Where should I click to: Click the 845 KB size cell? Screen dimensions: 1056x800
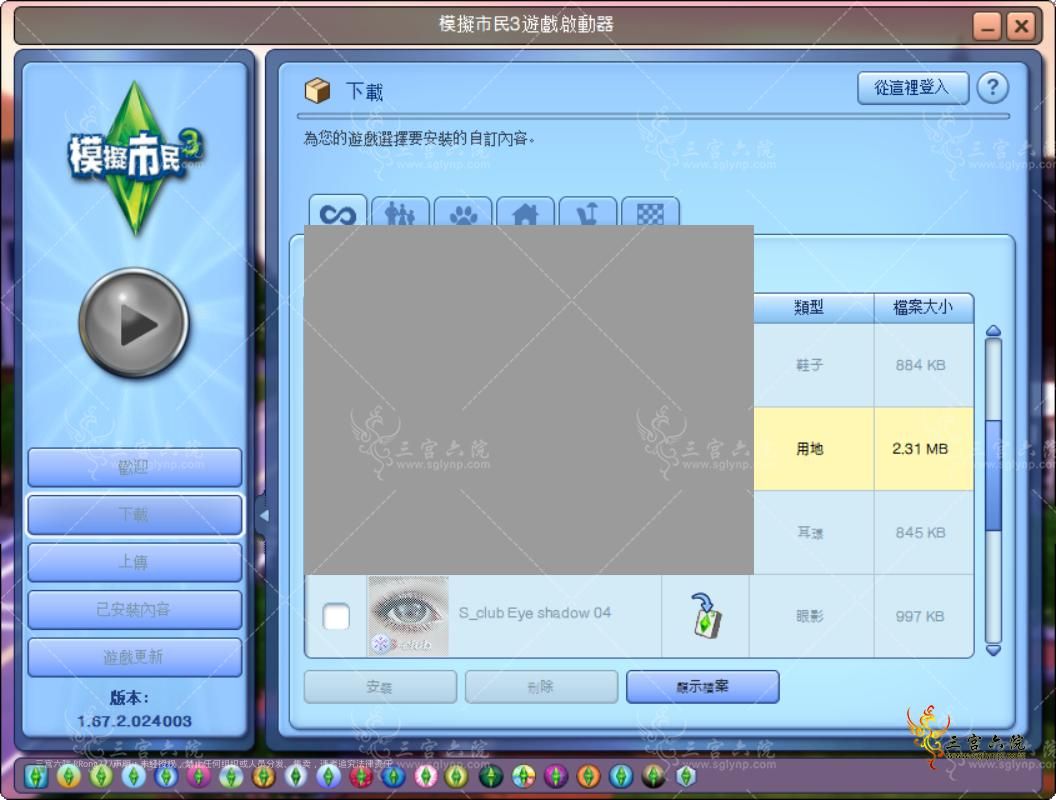pos(923,533)
